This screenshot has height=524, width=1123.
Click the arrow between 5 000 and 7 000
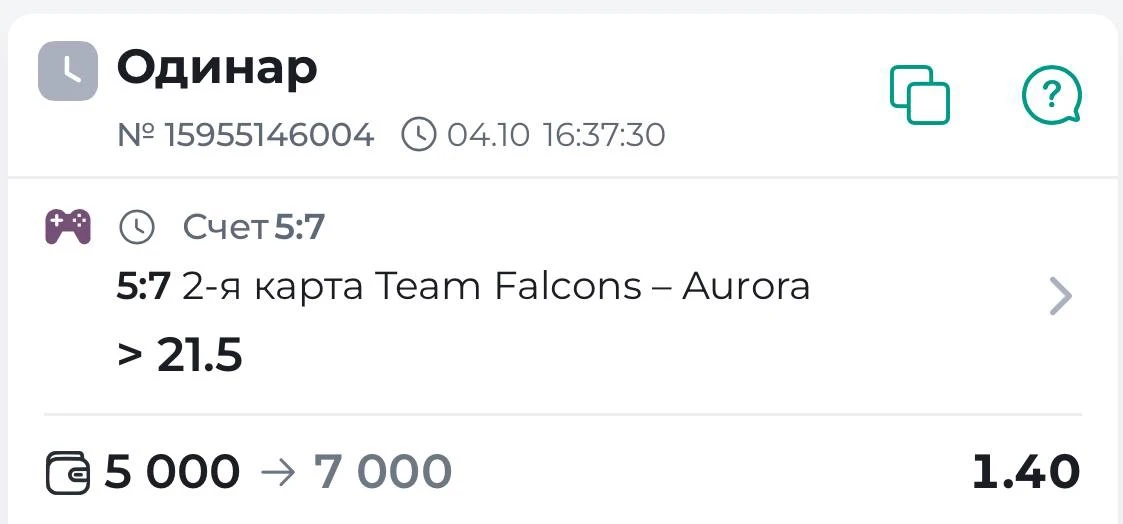[x=278, y=473]
